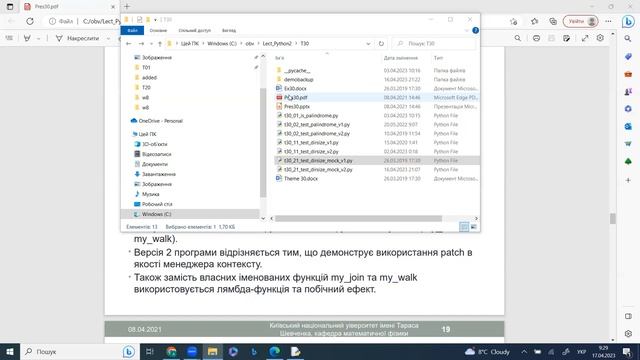The height and width of the screenshot is (360, 640).
Task: Click the file list horizontal scrollbar
Action: point(358,218)
